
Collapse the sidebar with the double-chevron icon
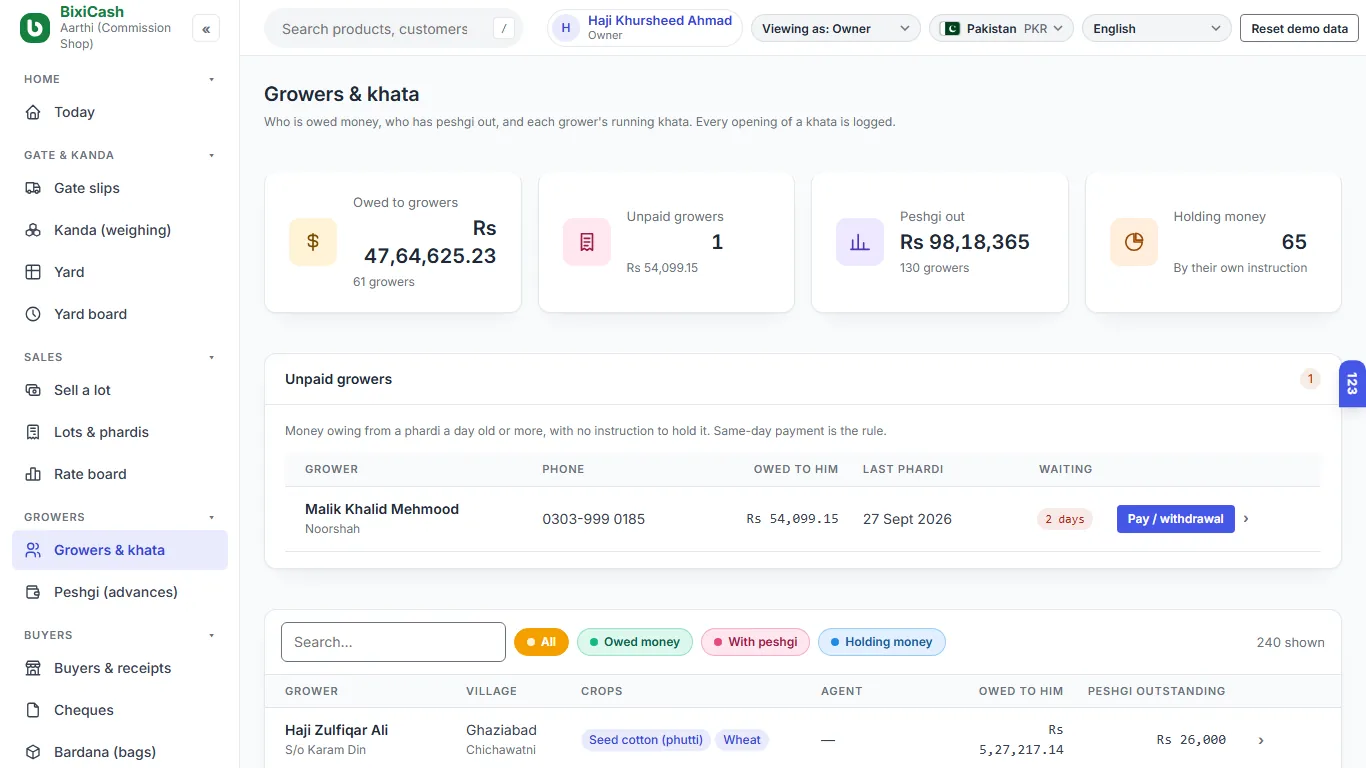click(206, 29)
